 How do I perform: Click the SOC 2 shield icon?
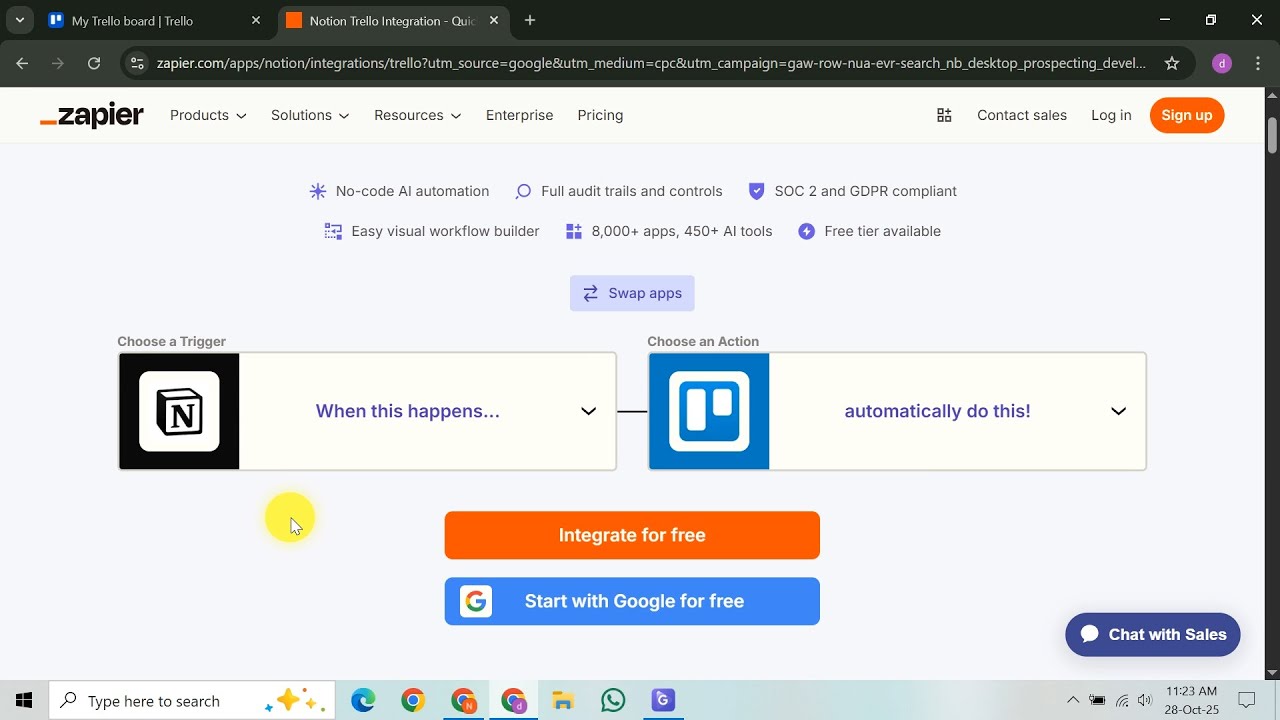pyautogui.click(x=756, y=191)
